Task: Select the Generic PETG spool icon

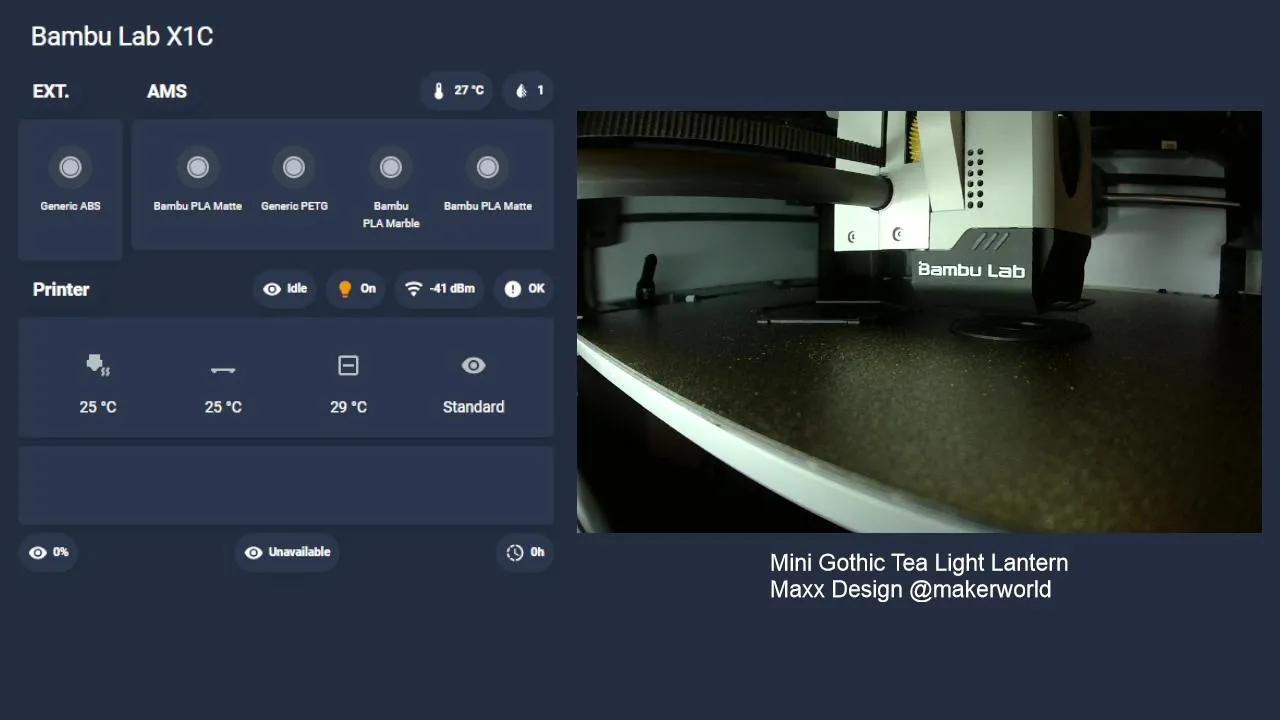Action: (294, 167)
